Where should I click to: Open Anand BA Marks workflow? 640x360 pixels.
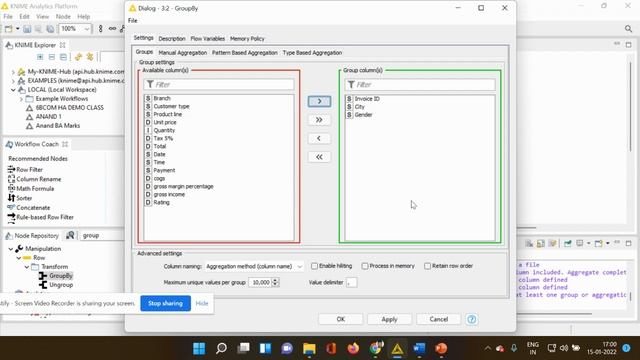tap(58, 126)
